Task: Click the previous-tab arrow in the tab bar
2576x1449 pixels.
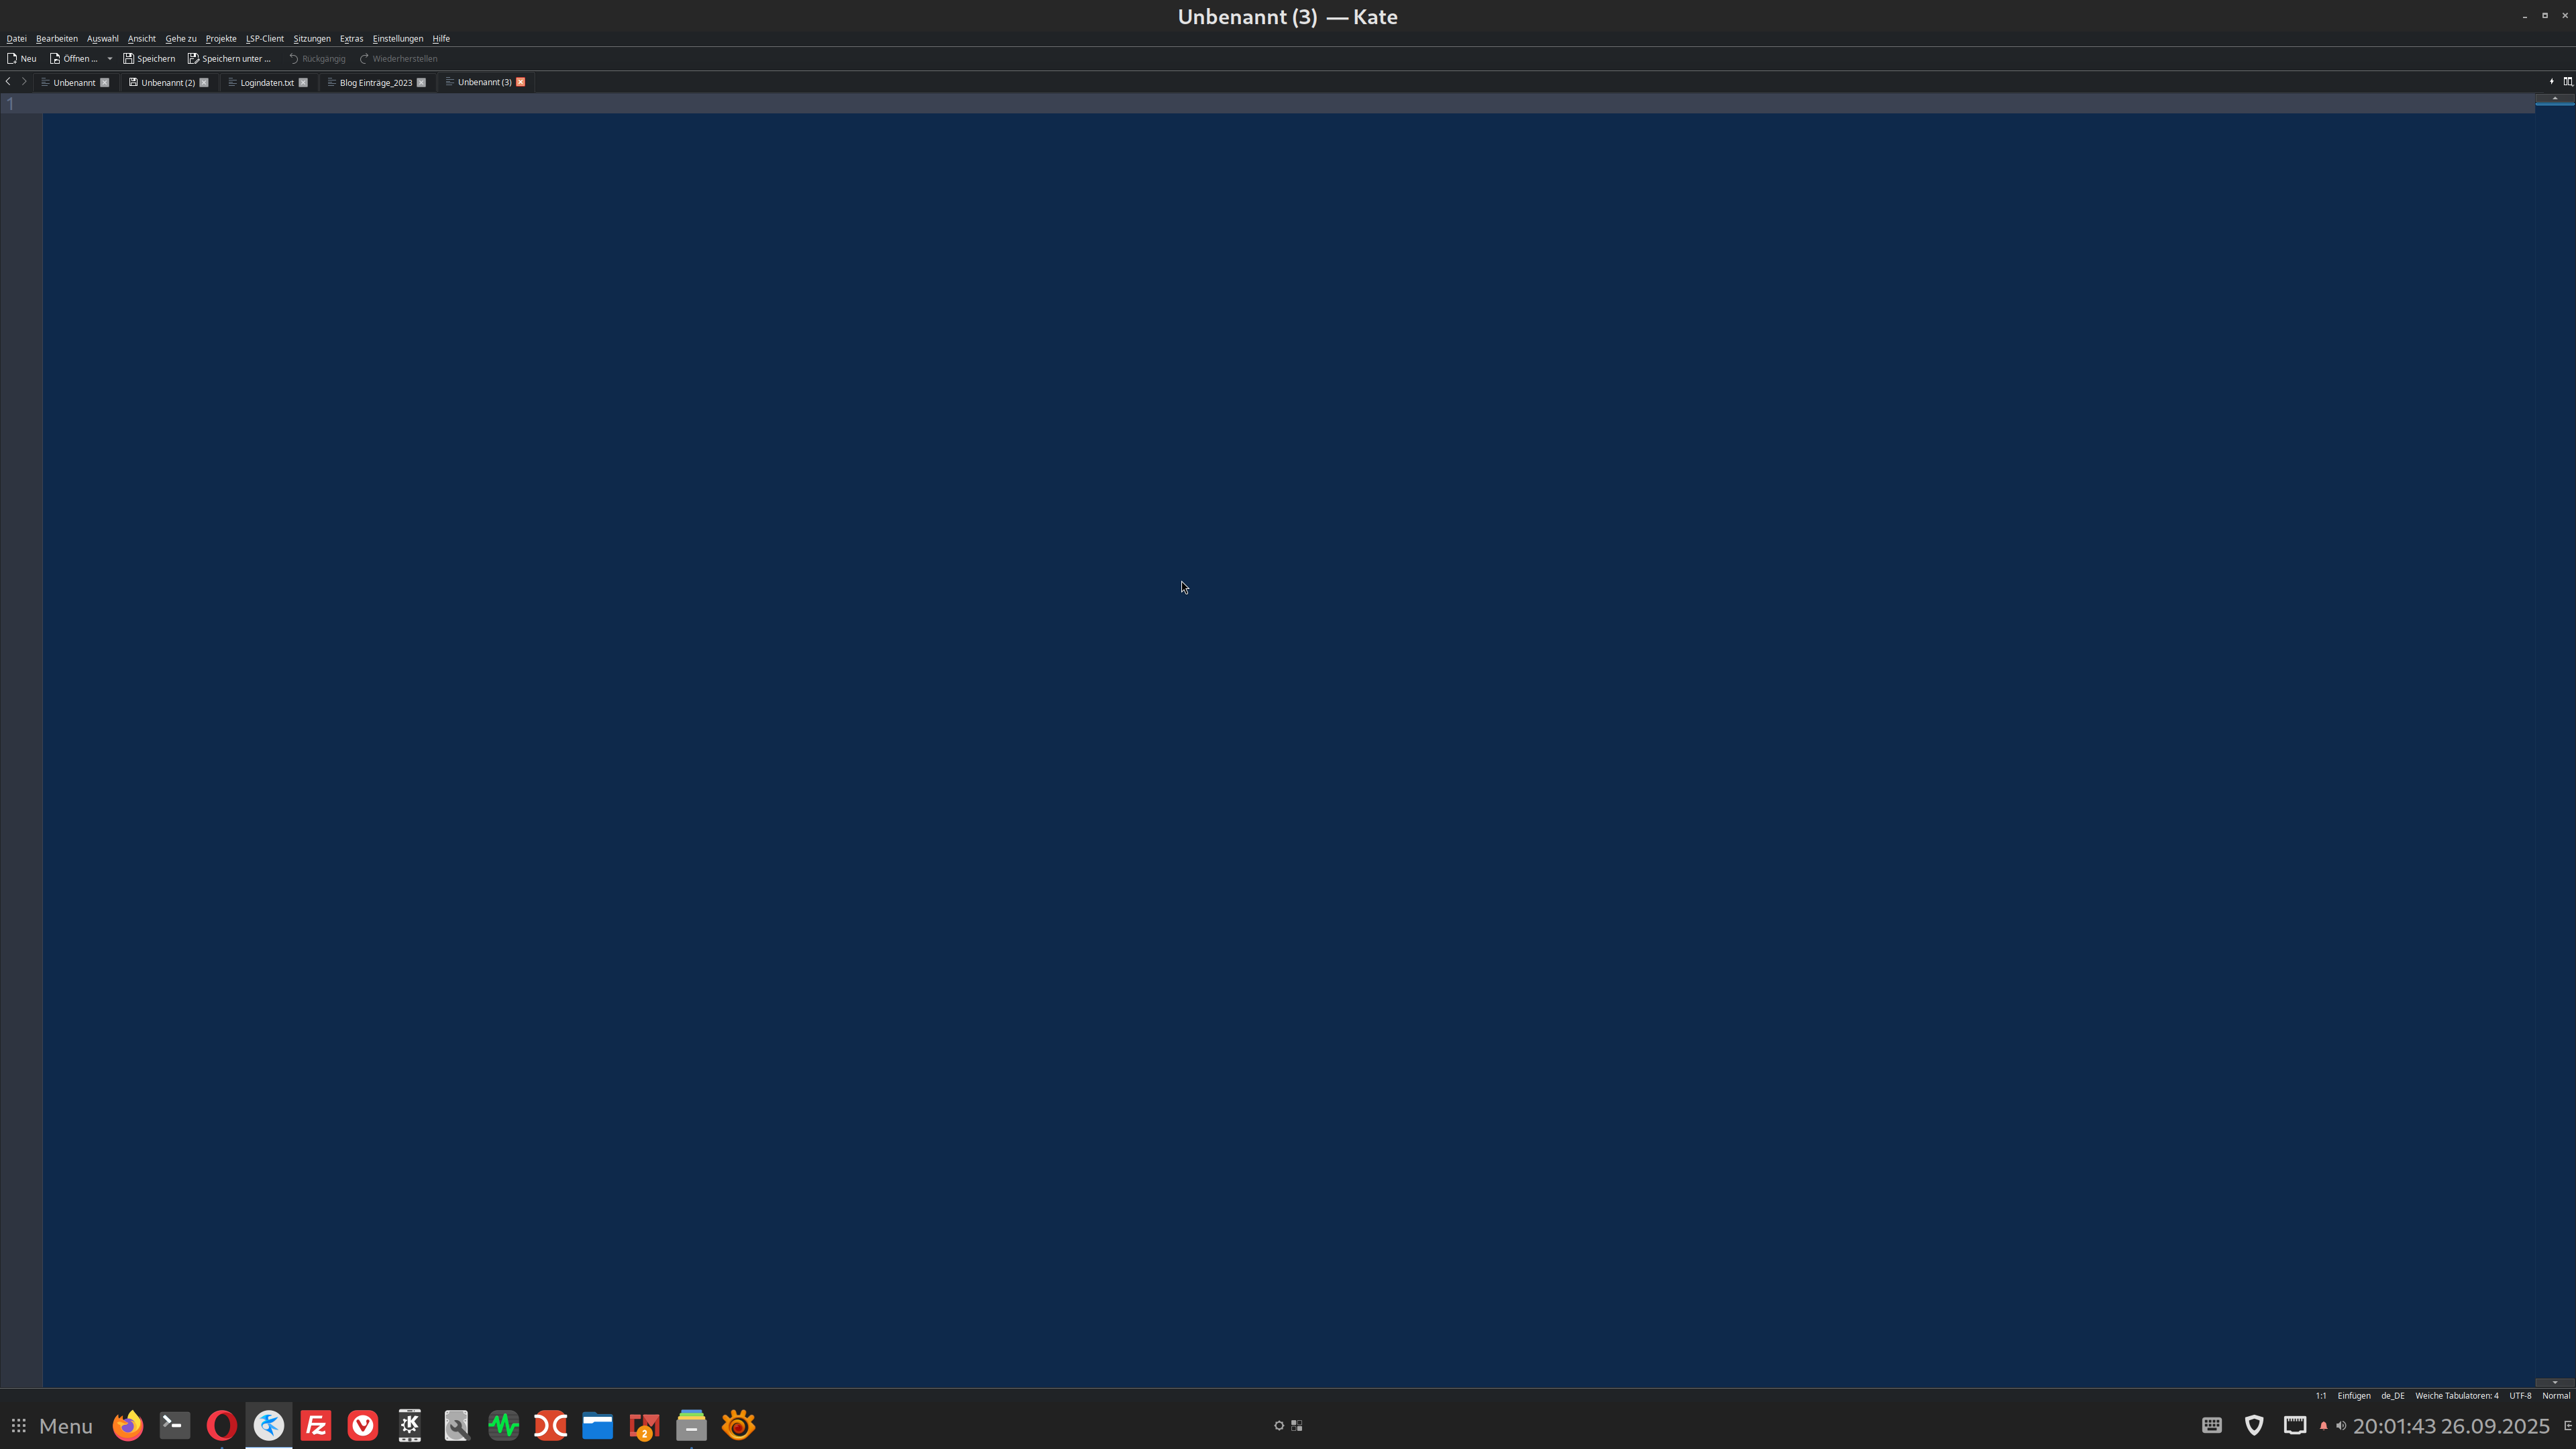Action: click(x=8, y=82)
